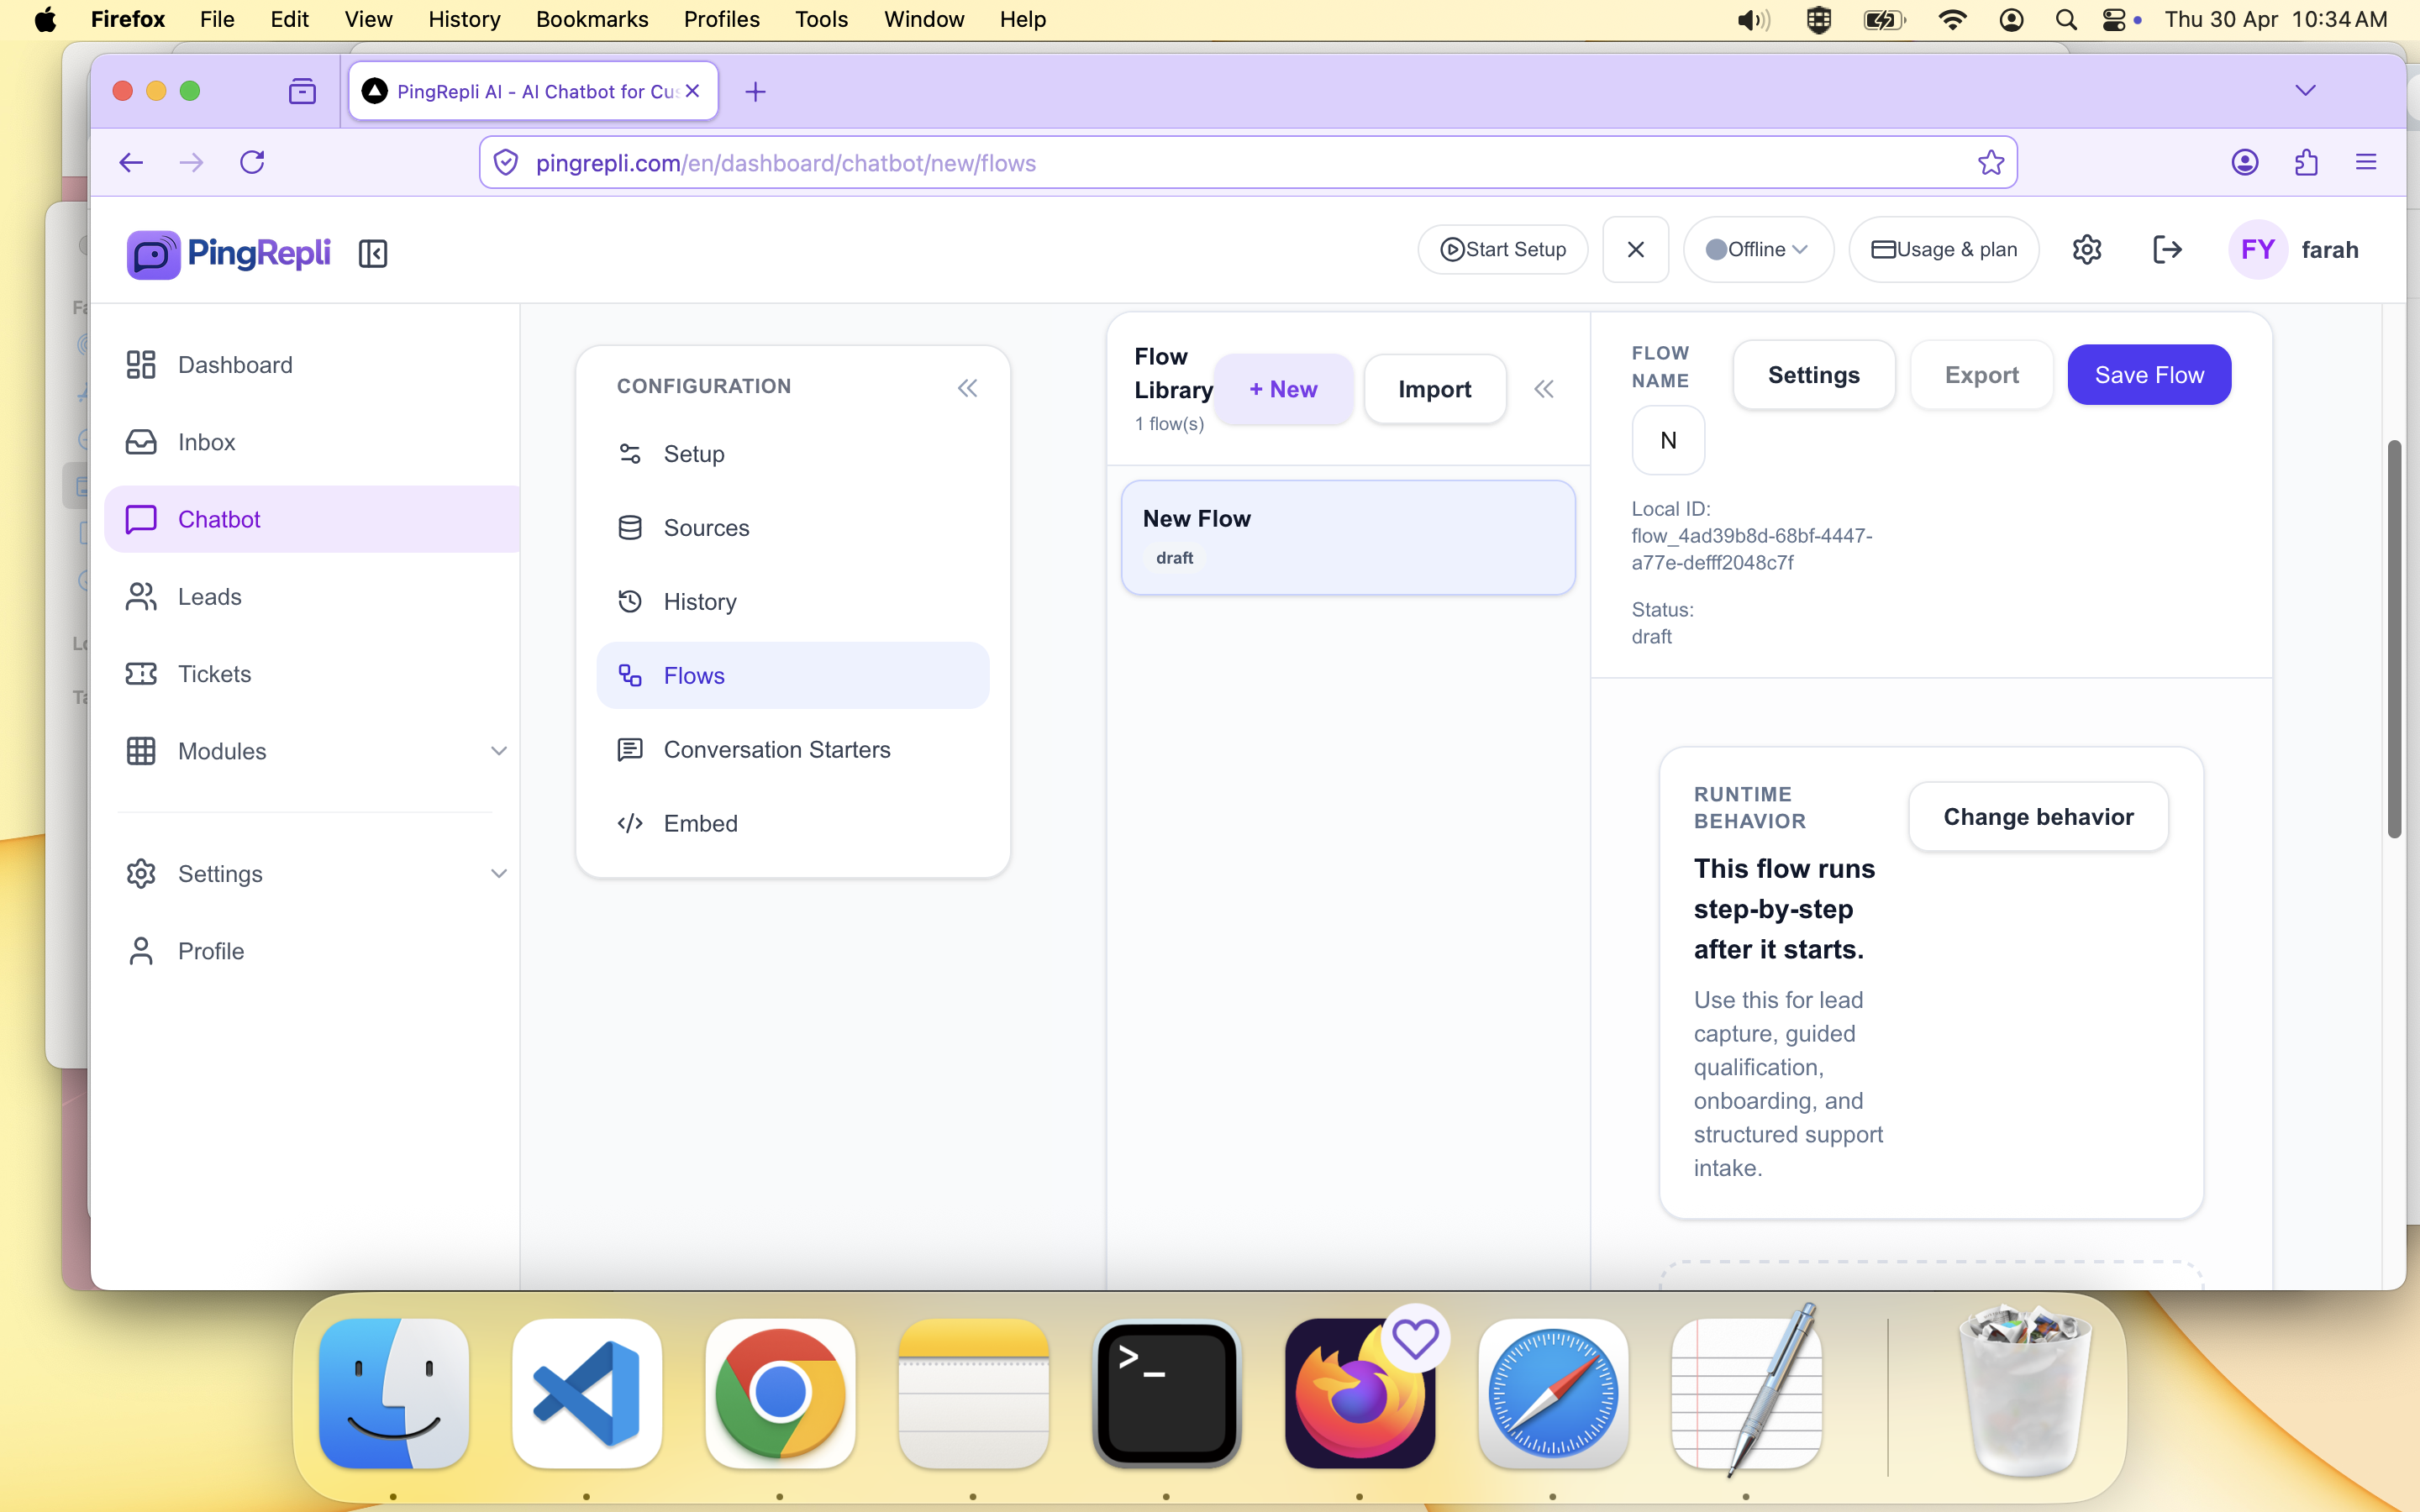Open Firefox account icon

[x=2245, y=162]
